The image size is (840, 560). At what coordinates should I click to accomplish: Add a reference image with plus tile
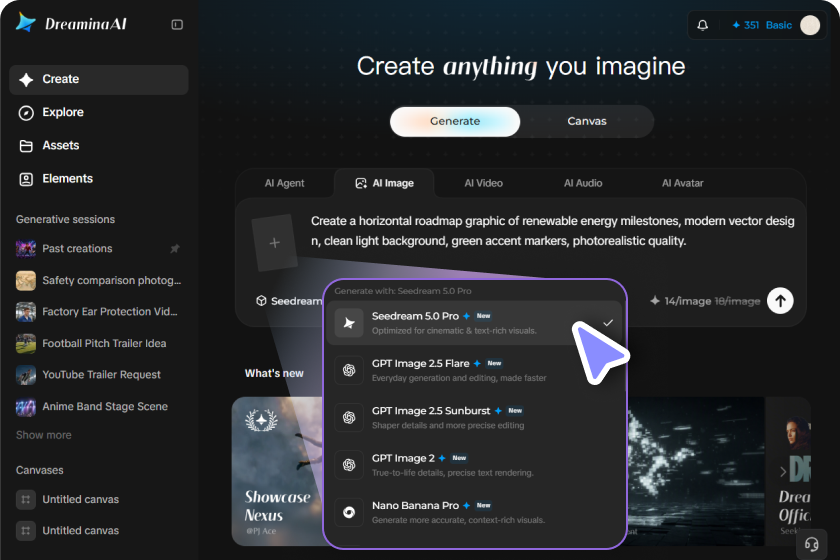coord(274,243)
